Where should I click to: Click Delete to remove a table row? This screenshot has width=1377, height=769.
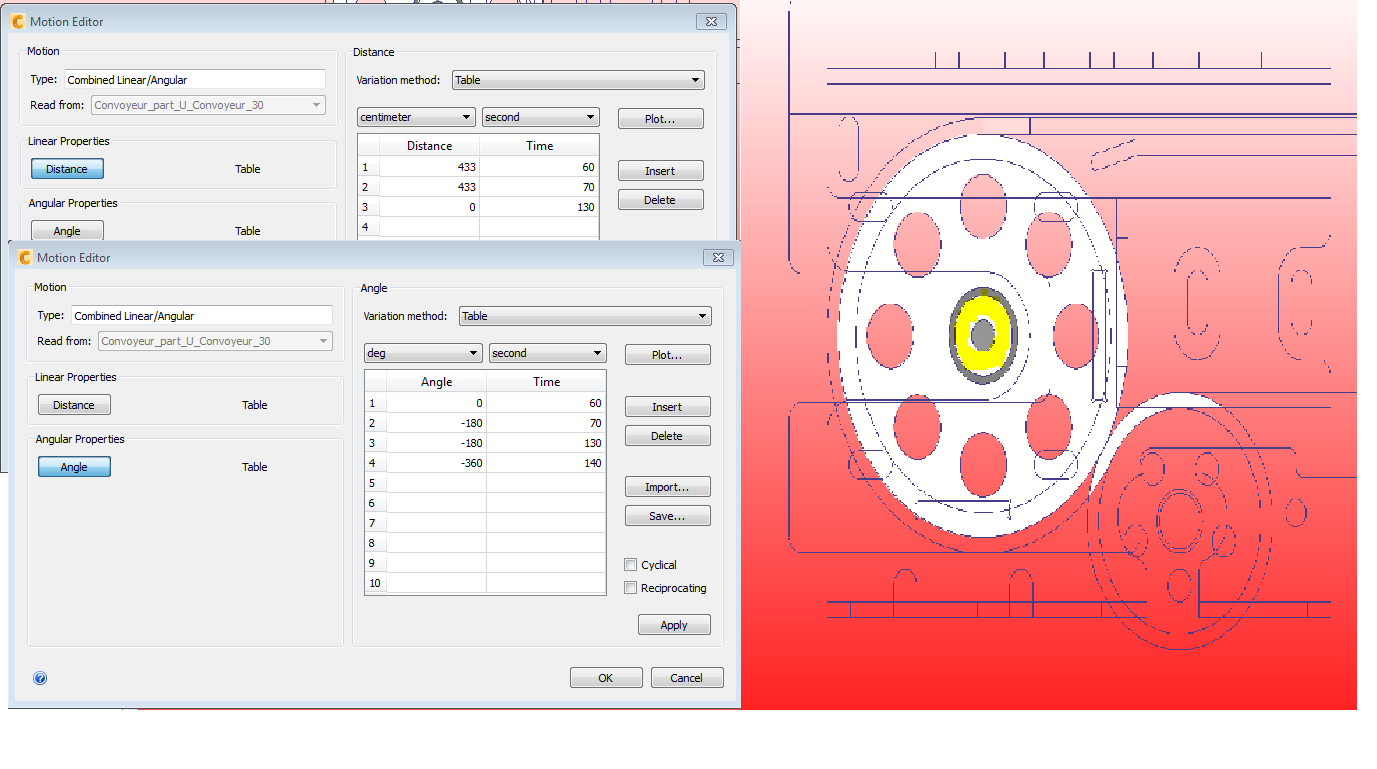[667, 435]
